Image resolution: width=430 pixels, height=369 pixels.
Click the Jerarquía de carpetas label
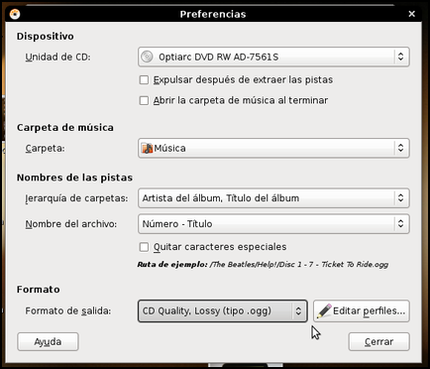pos(77,198)
